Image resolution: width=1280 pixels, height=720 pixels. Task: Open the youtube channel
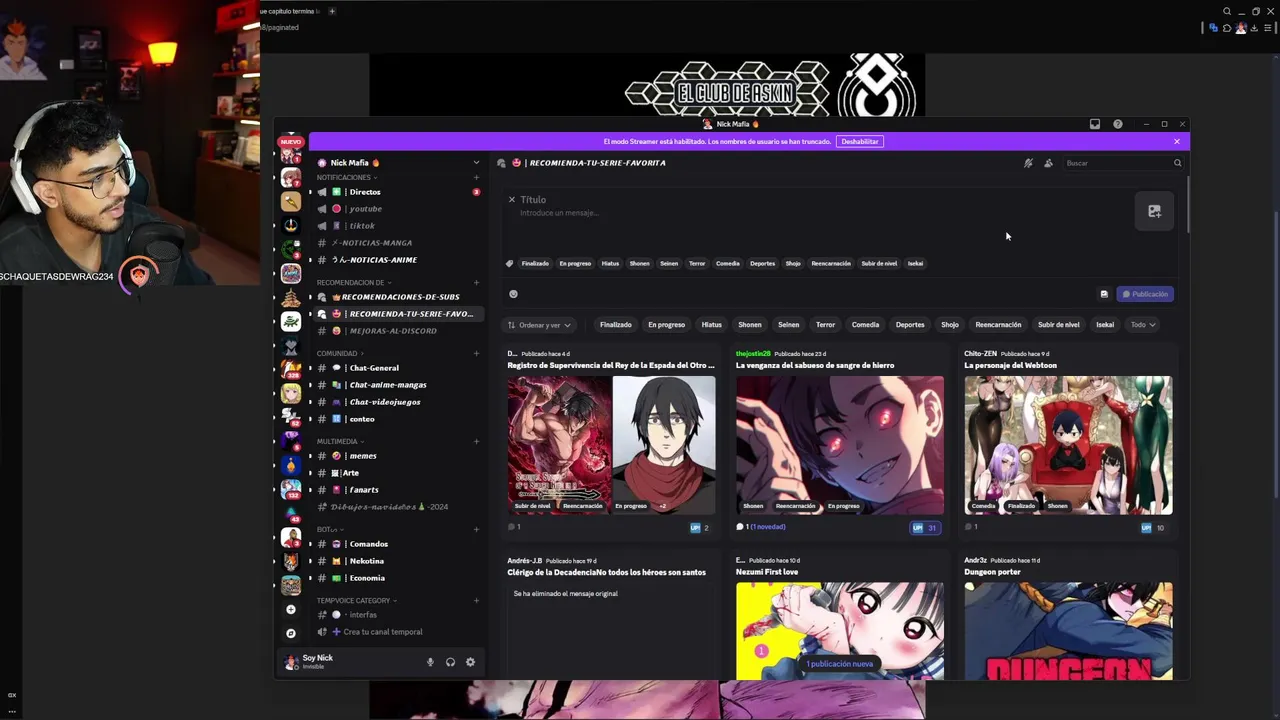(398, 209)
